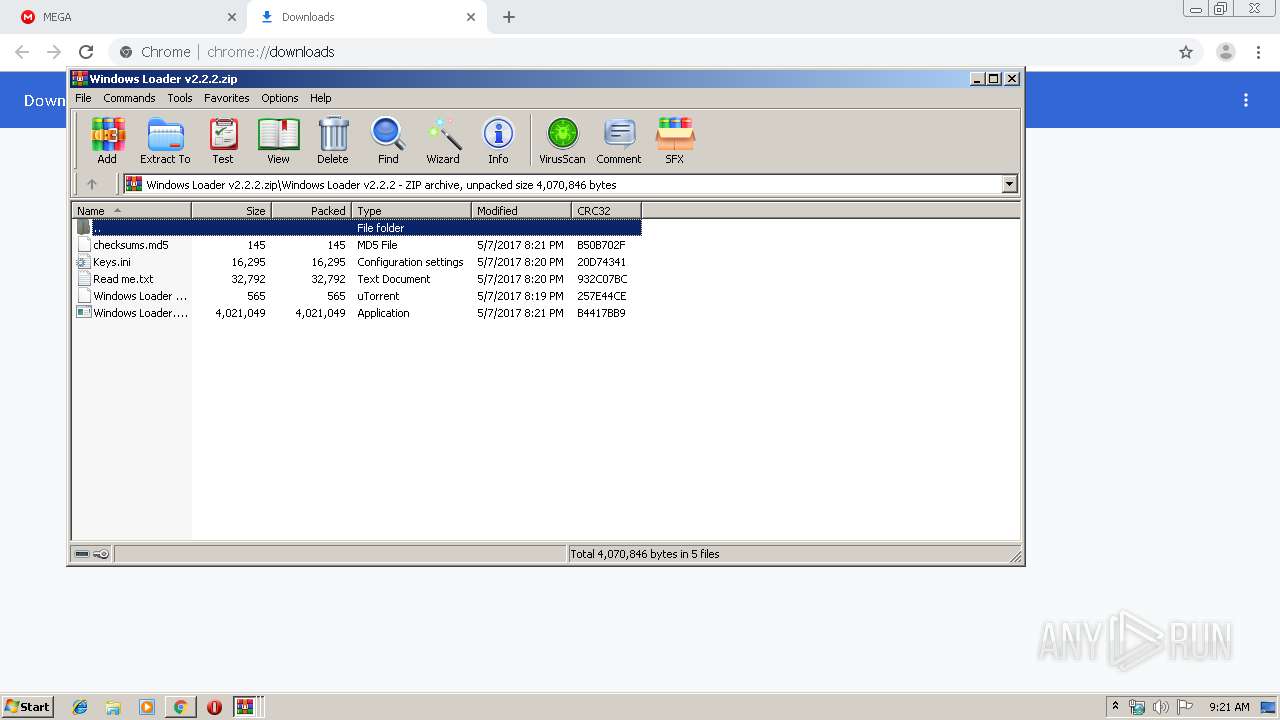
Task: Open the Options menu
Action: [x=280, y=98]
